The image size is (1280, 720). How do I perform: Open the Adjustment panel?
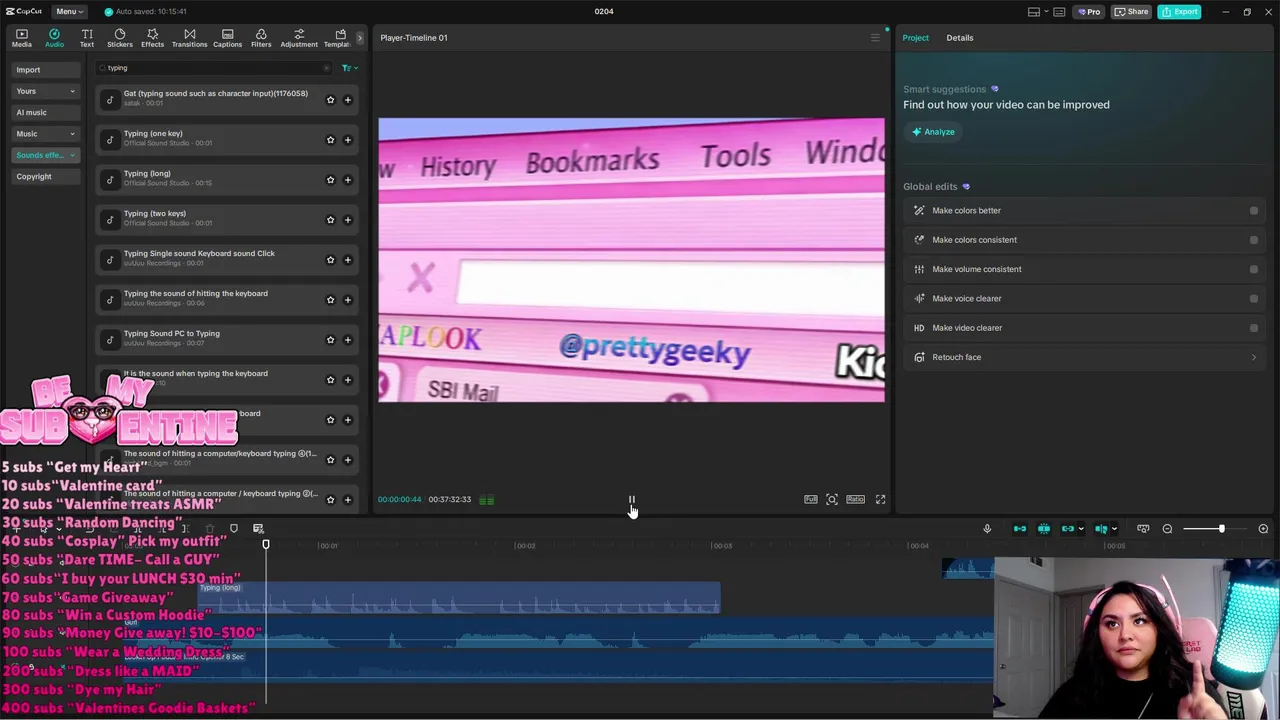click(299, 38)
